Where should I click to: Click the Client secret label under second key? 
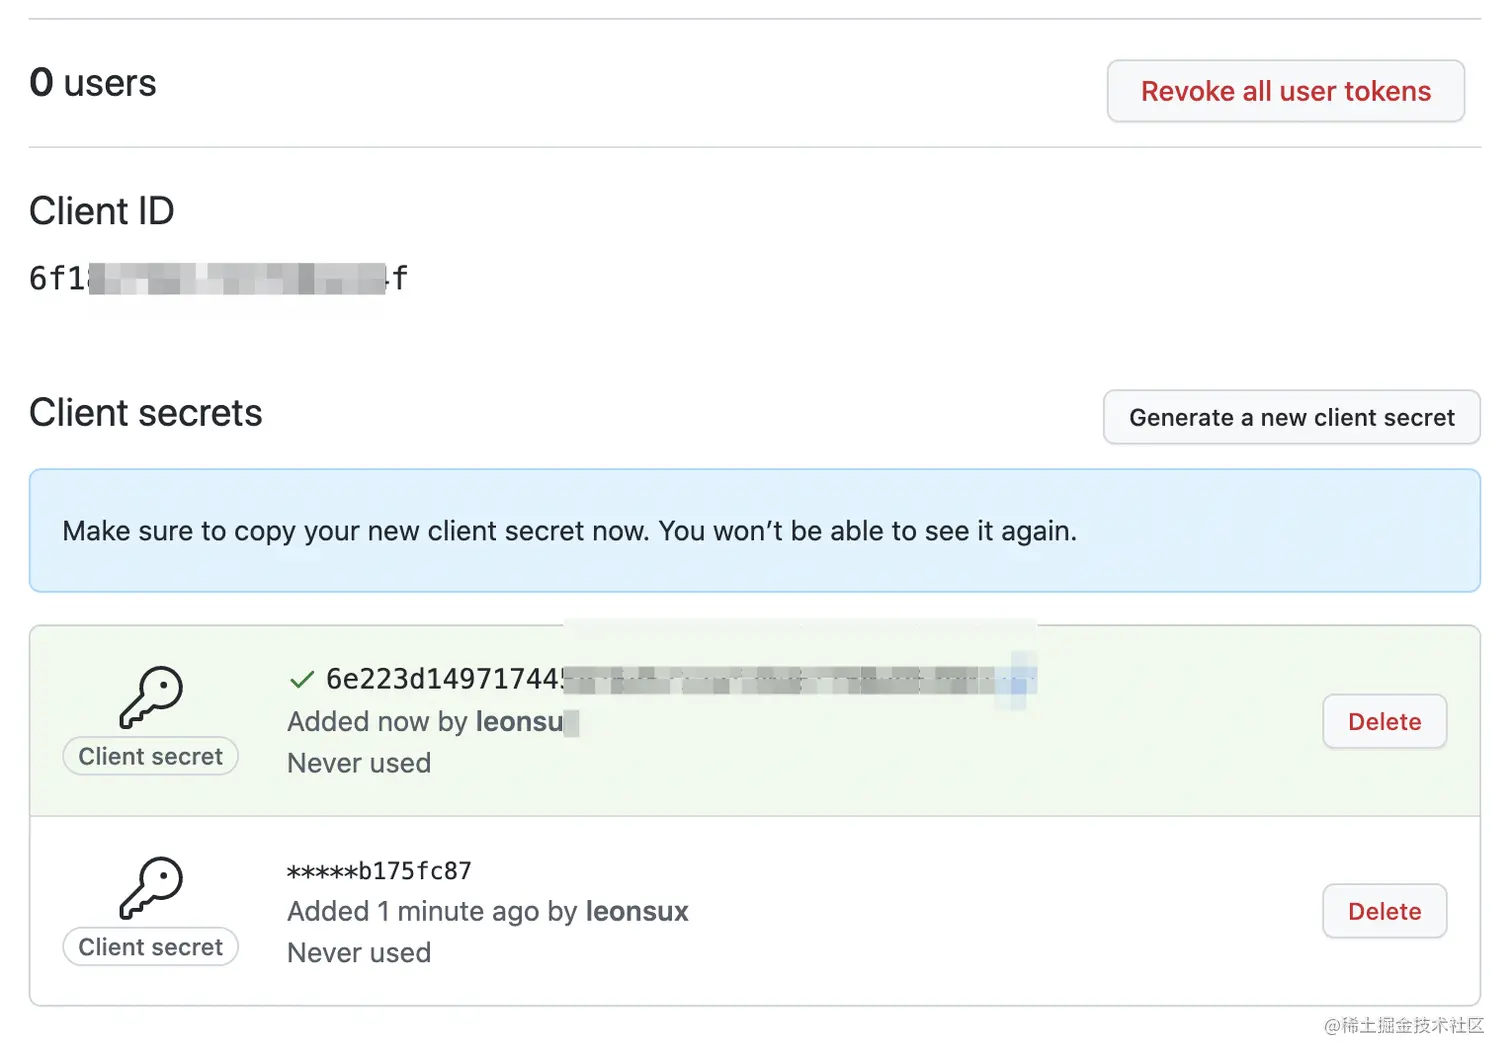(x=151, y=947)
